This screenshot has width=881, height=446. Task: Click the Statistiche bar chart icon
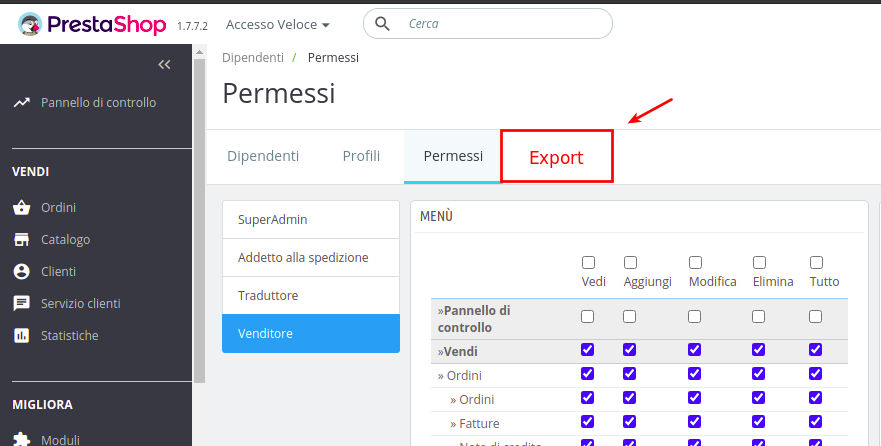coord(21,335)
